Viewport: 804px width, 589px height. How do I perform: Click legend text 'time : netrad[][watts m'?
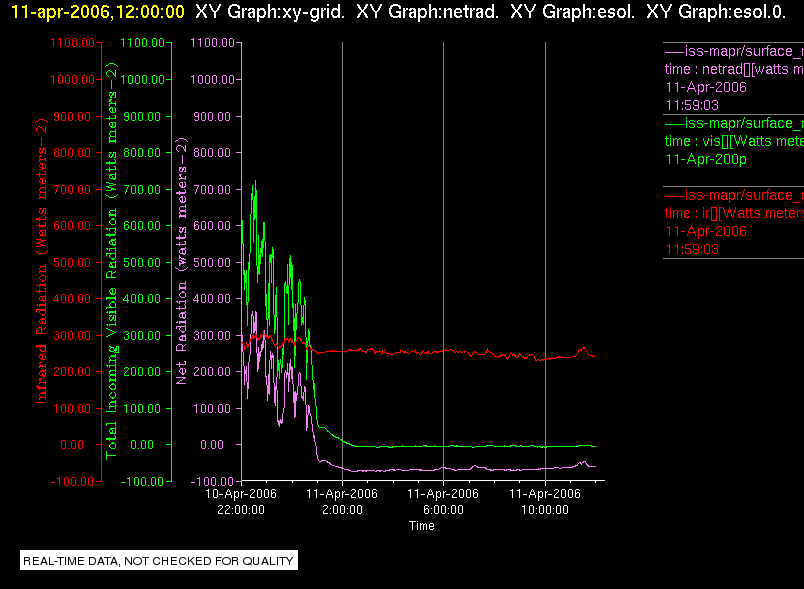coord(734,69)
